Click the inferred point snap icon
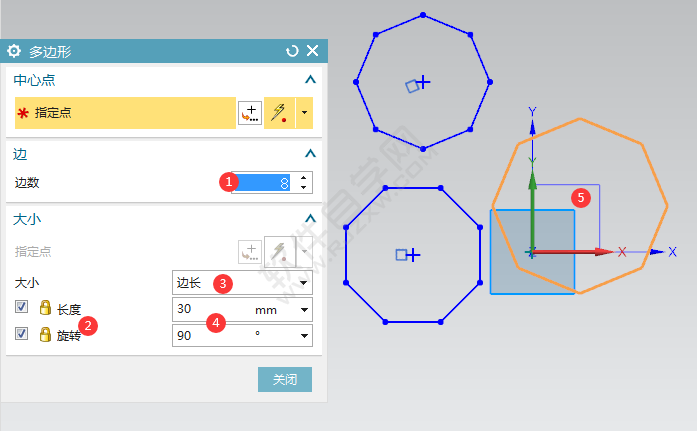697x431 pixels. (x=279, y=113)
